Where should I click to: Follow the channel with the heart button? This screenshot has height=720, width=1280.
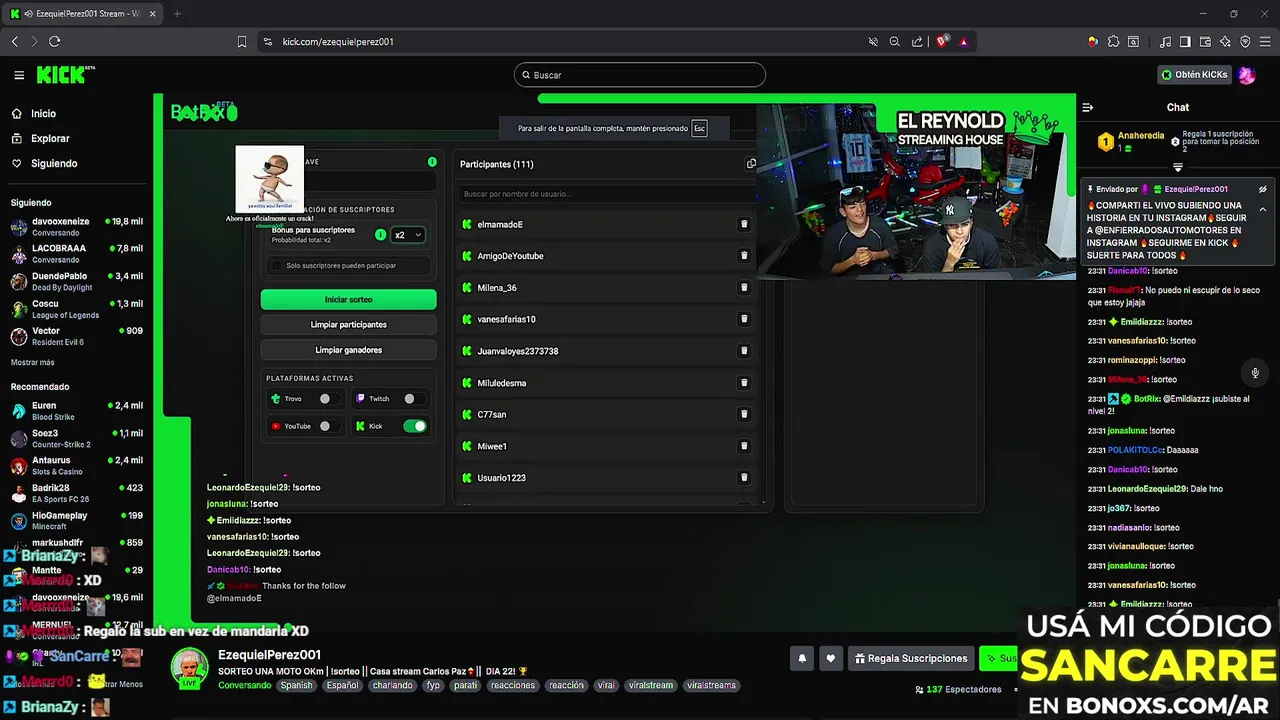(830, 658)
